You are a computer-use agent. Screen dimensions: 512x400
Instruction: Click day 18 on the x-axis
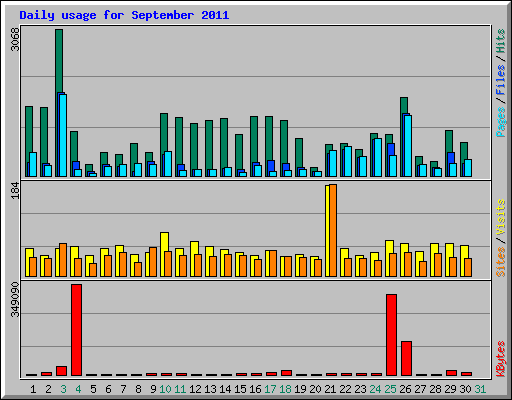[x=285, y=389]
